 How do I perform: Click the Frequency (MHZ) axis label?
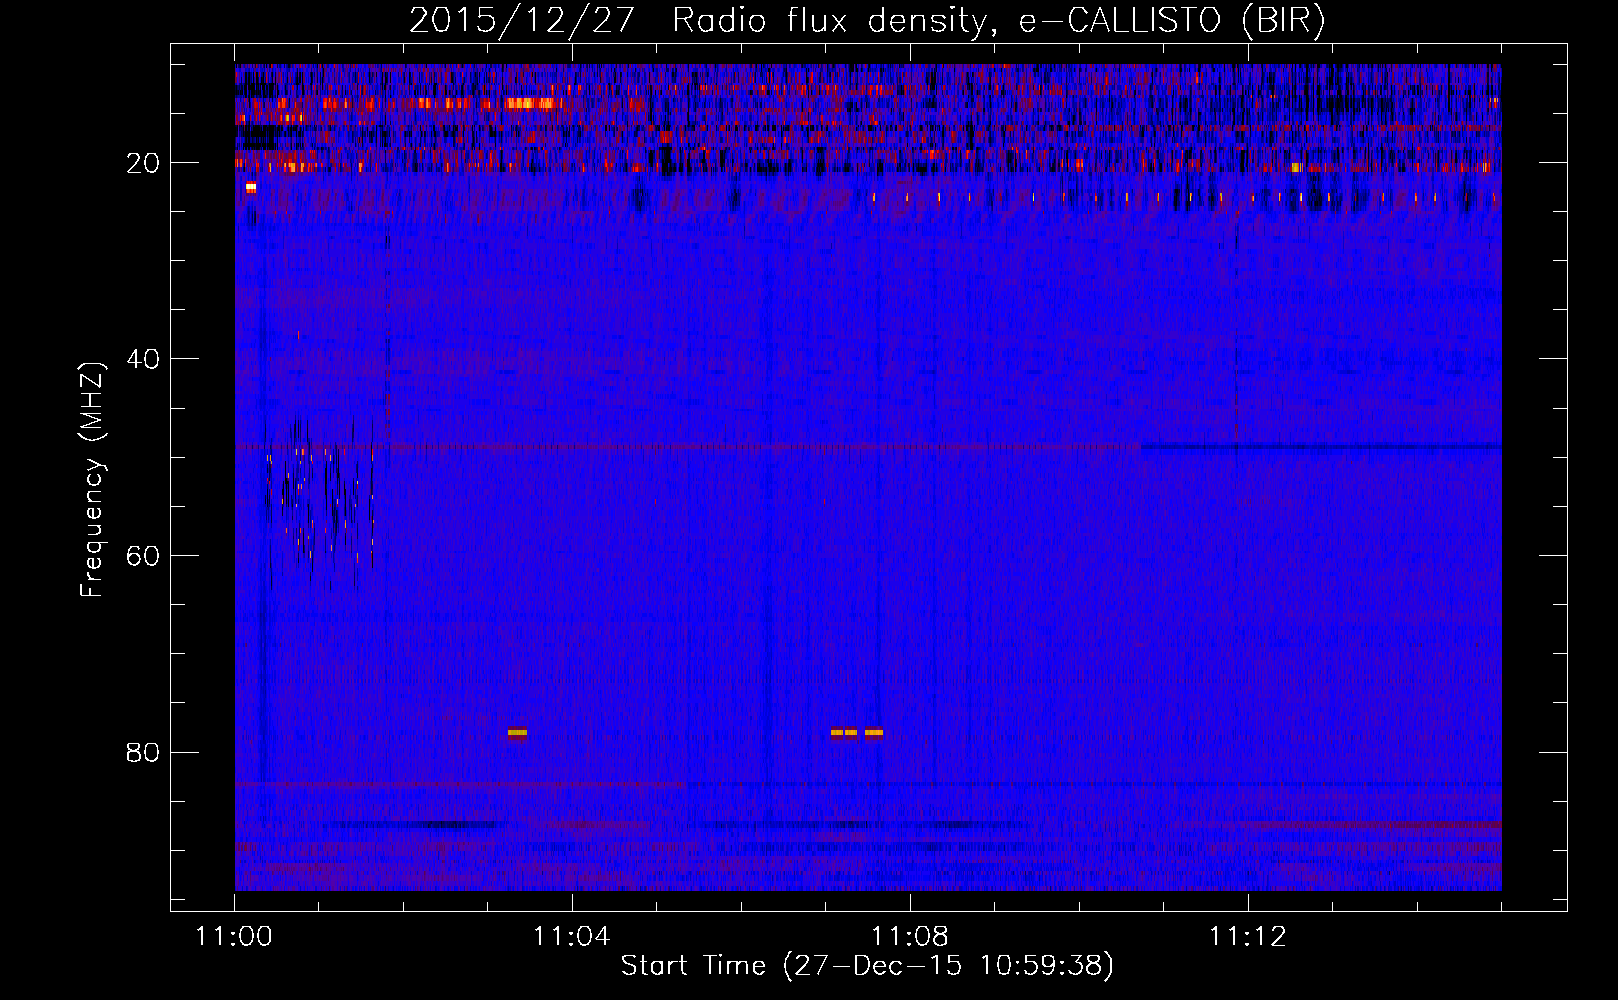pyautogui.click(x=92, y=480)
